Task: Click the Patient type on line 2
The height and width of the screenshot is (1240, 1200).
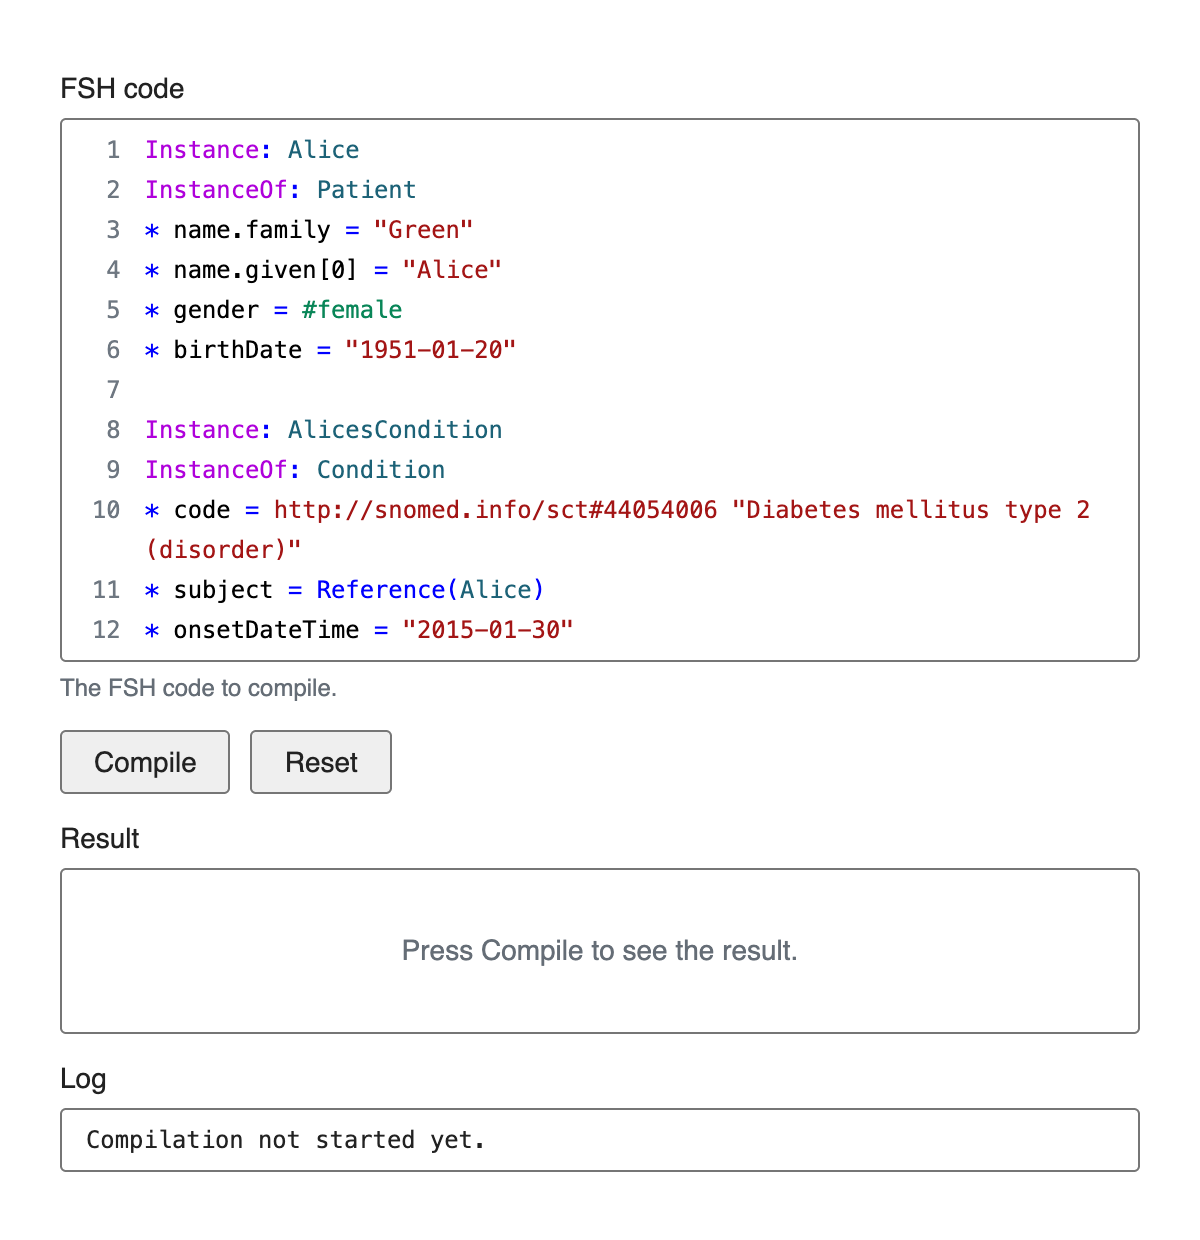Action: pyautogui.click(x=366, y=190)
